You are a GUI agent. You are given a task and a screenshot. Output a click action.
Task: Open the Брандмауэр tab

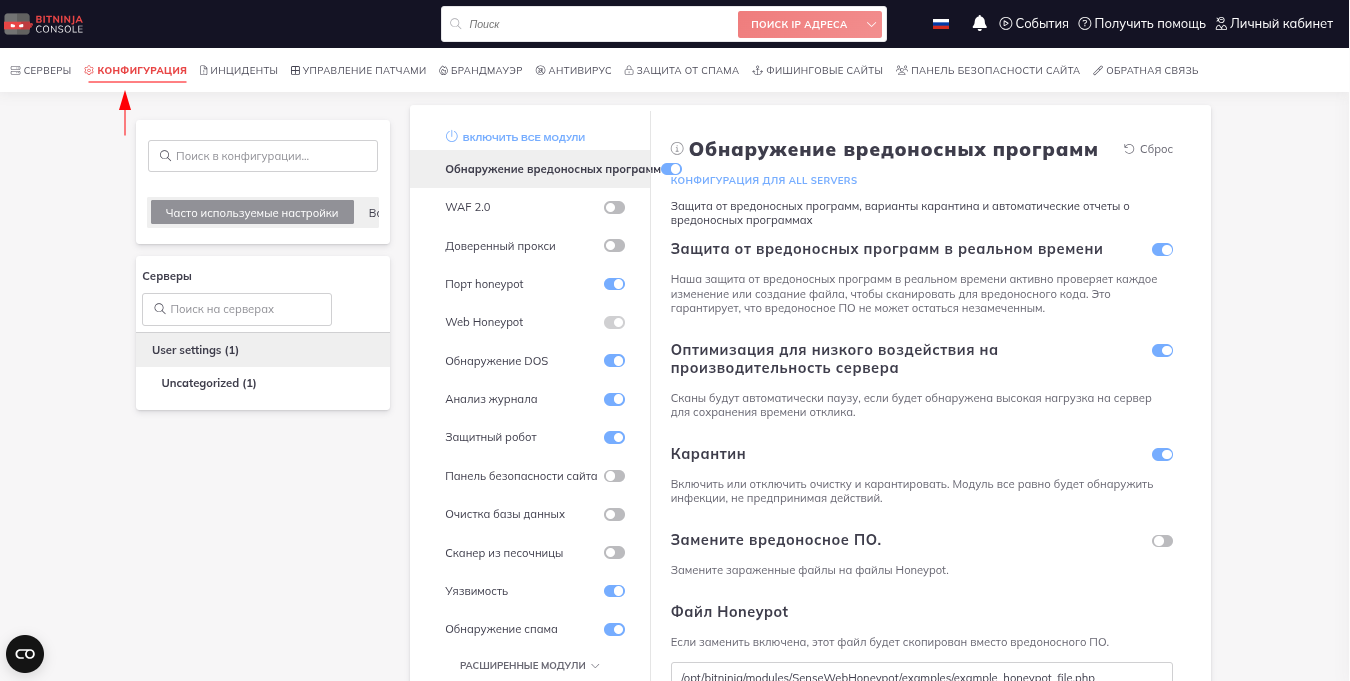480,71
